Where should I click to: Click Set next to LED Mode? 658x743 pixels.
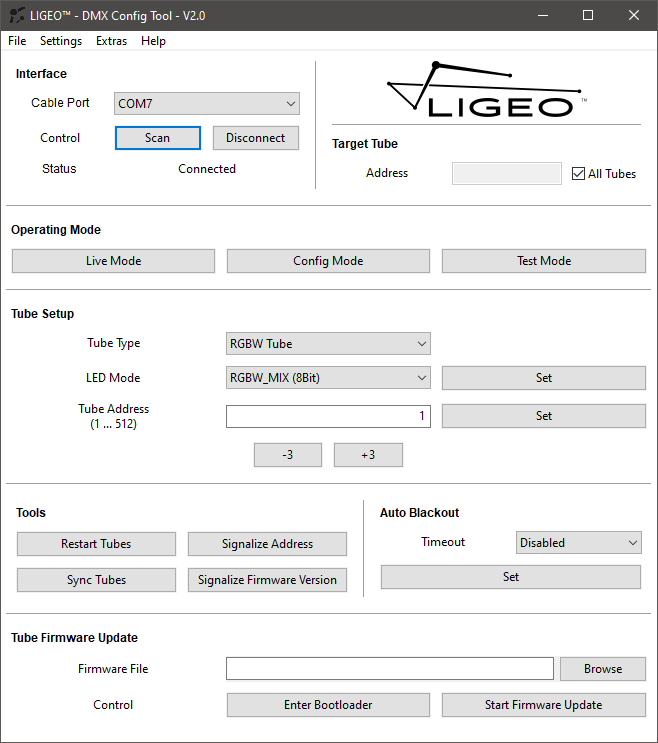(x=544, y=378)
